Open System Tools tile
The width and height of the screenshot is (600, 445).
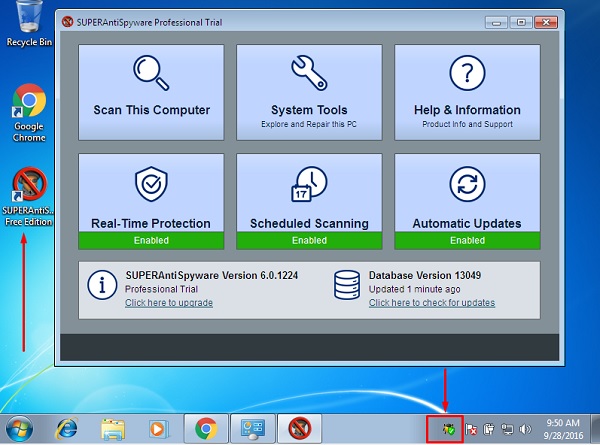[309, 93]
